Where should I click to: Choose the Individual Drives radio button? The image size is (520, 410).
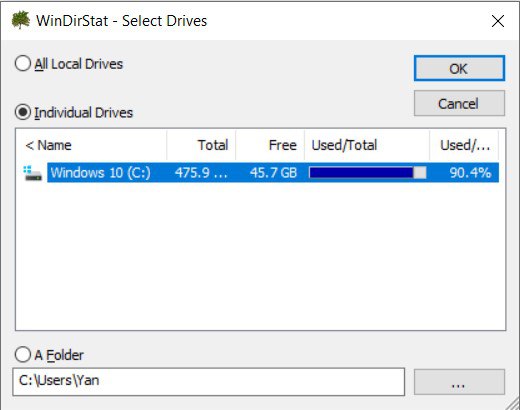tap(74, 112)
